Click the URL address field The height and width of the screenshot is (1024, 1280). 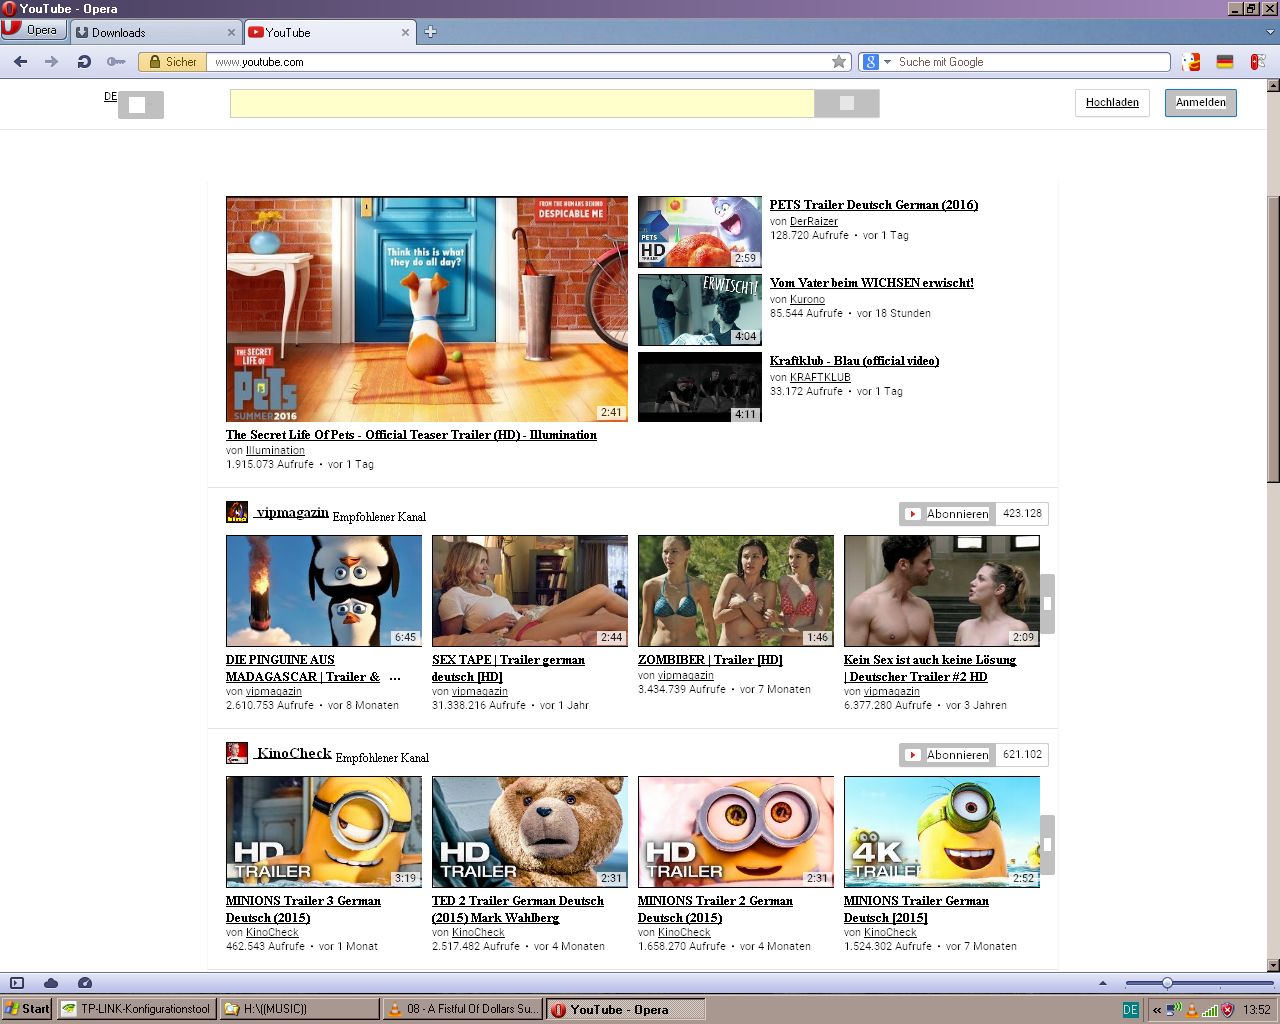point(517,62)
